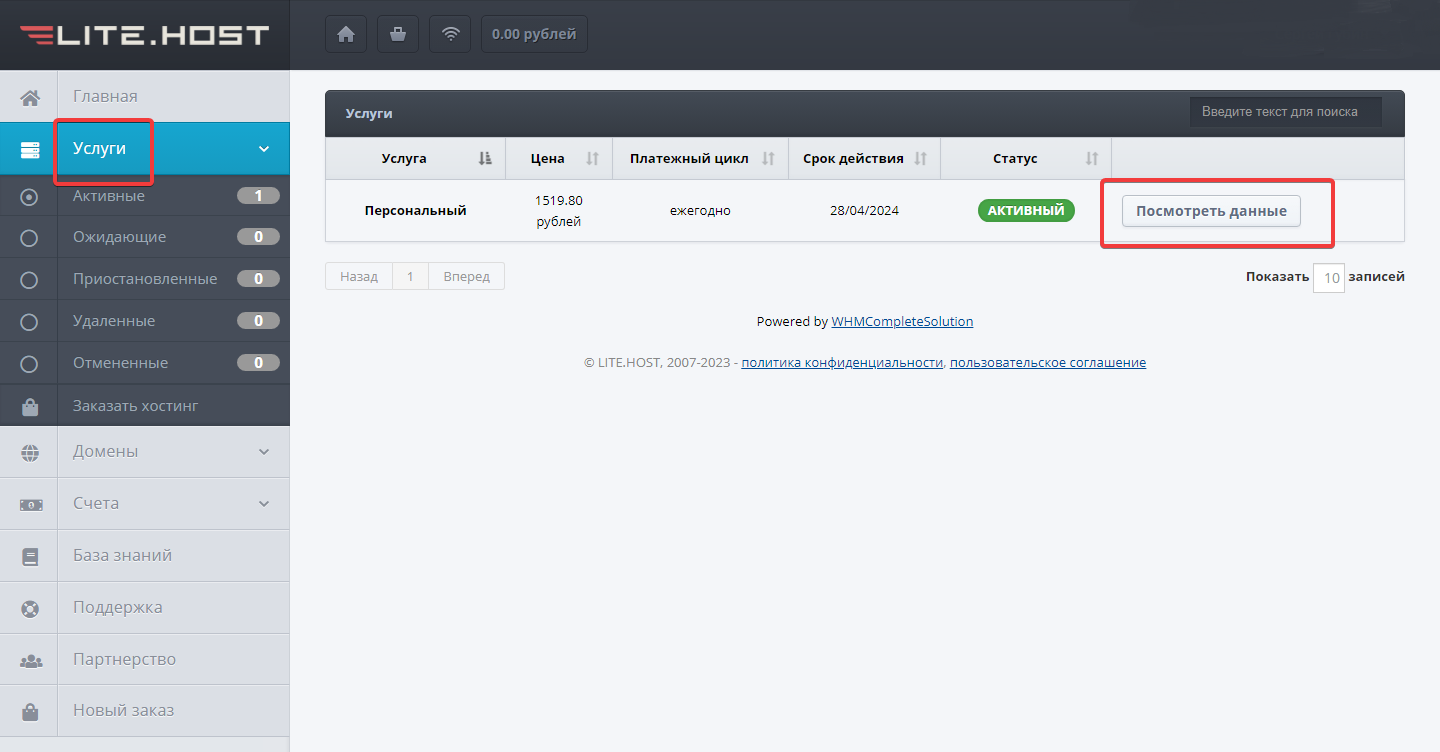1440x752 pixels.
Task: Open База знаний in sidebar
Action: [x=145, y=555]
